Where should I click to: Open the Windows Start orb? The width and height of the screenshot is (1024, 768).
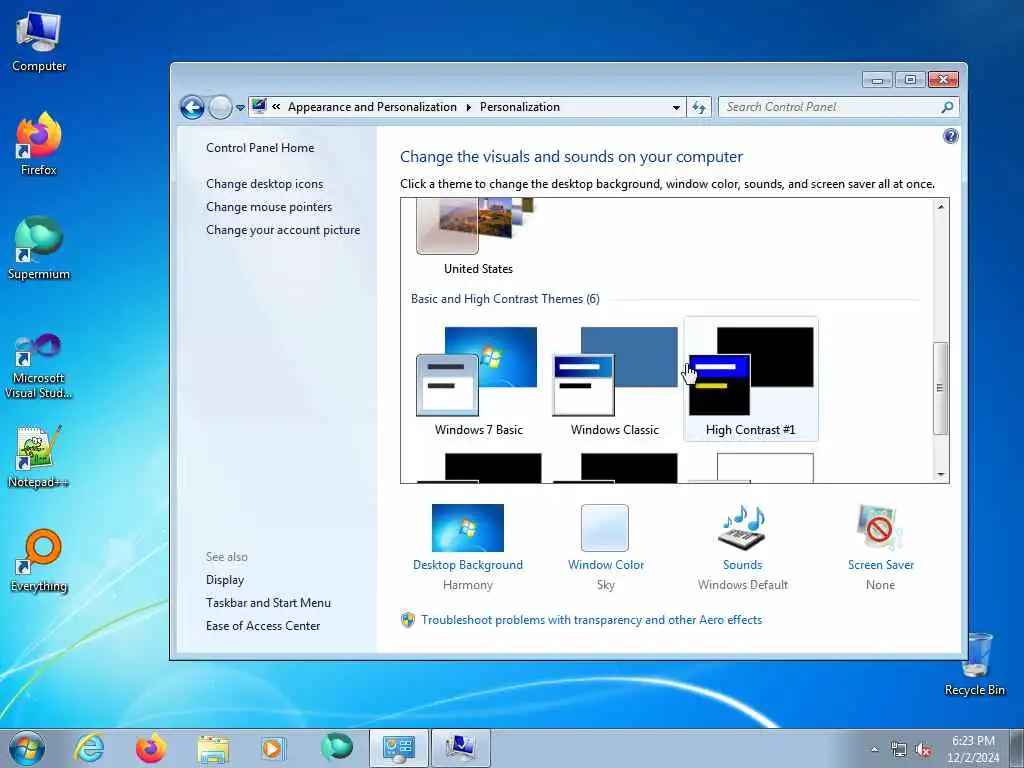point(27,748)
